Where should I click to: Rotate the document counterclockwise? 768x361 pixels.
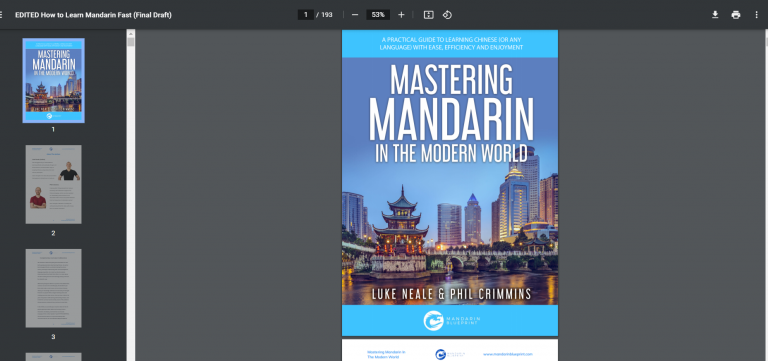pos(447,15)
